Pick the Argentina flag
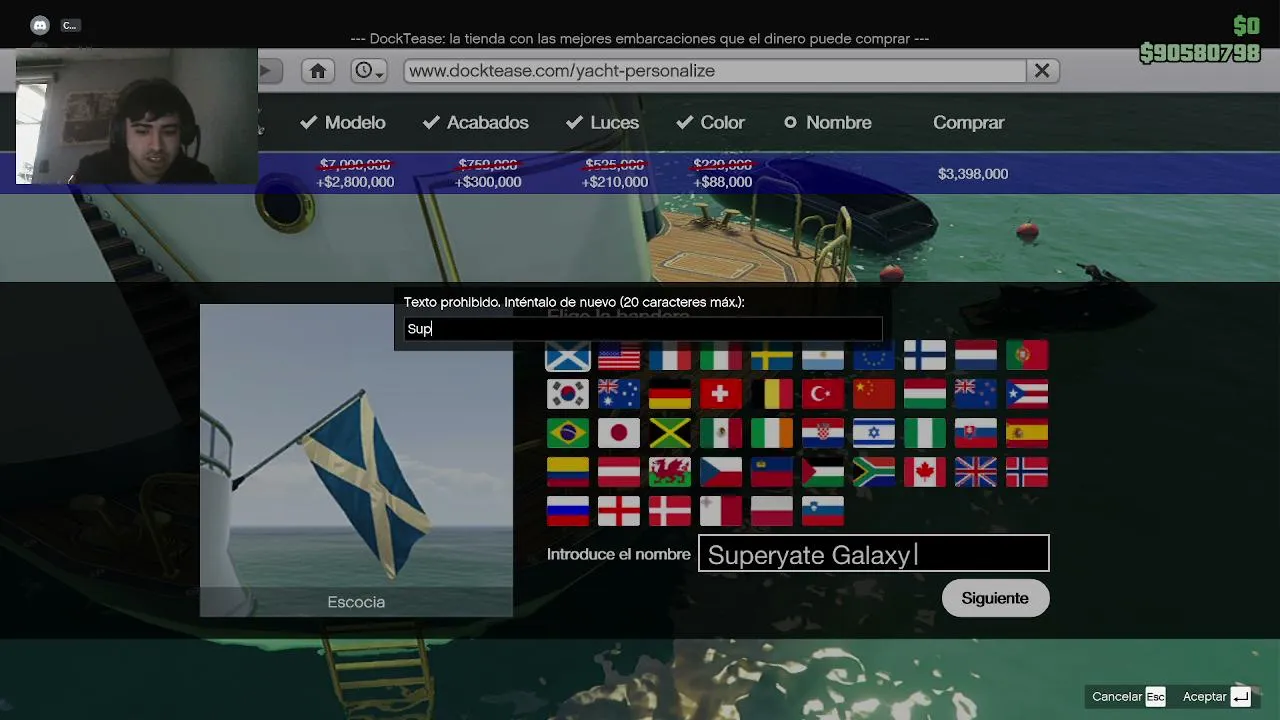Image resolution: width=1280 pixels, height=720 pixels. [823, 355]
